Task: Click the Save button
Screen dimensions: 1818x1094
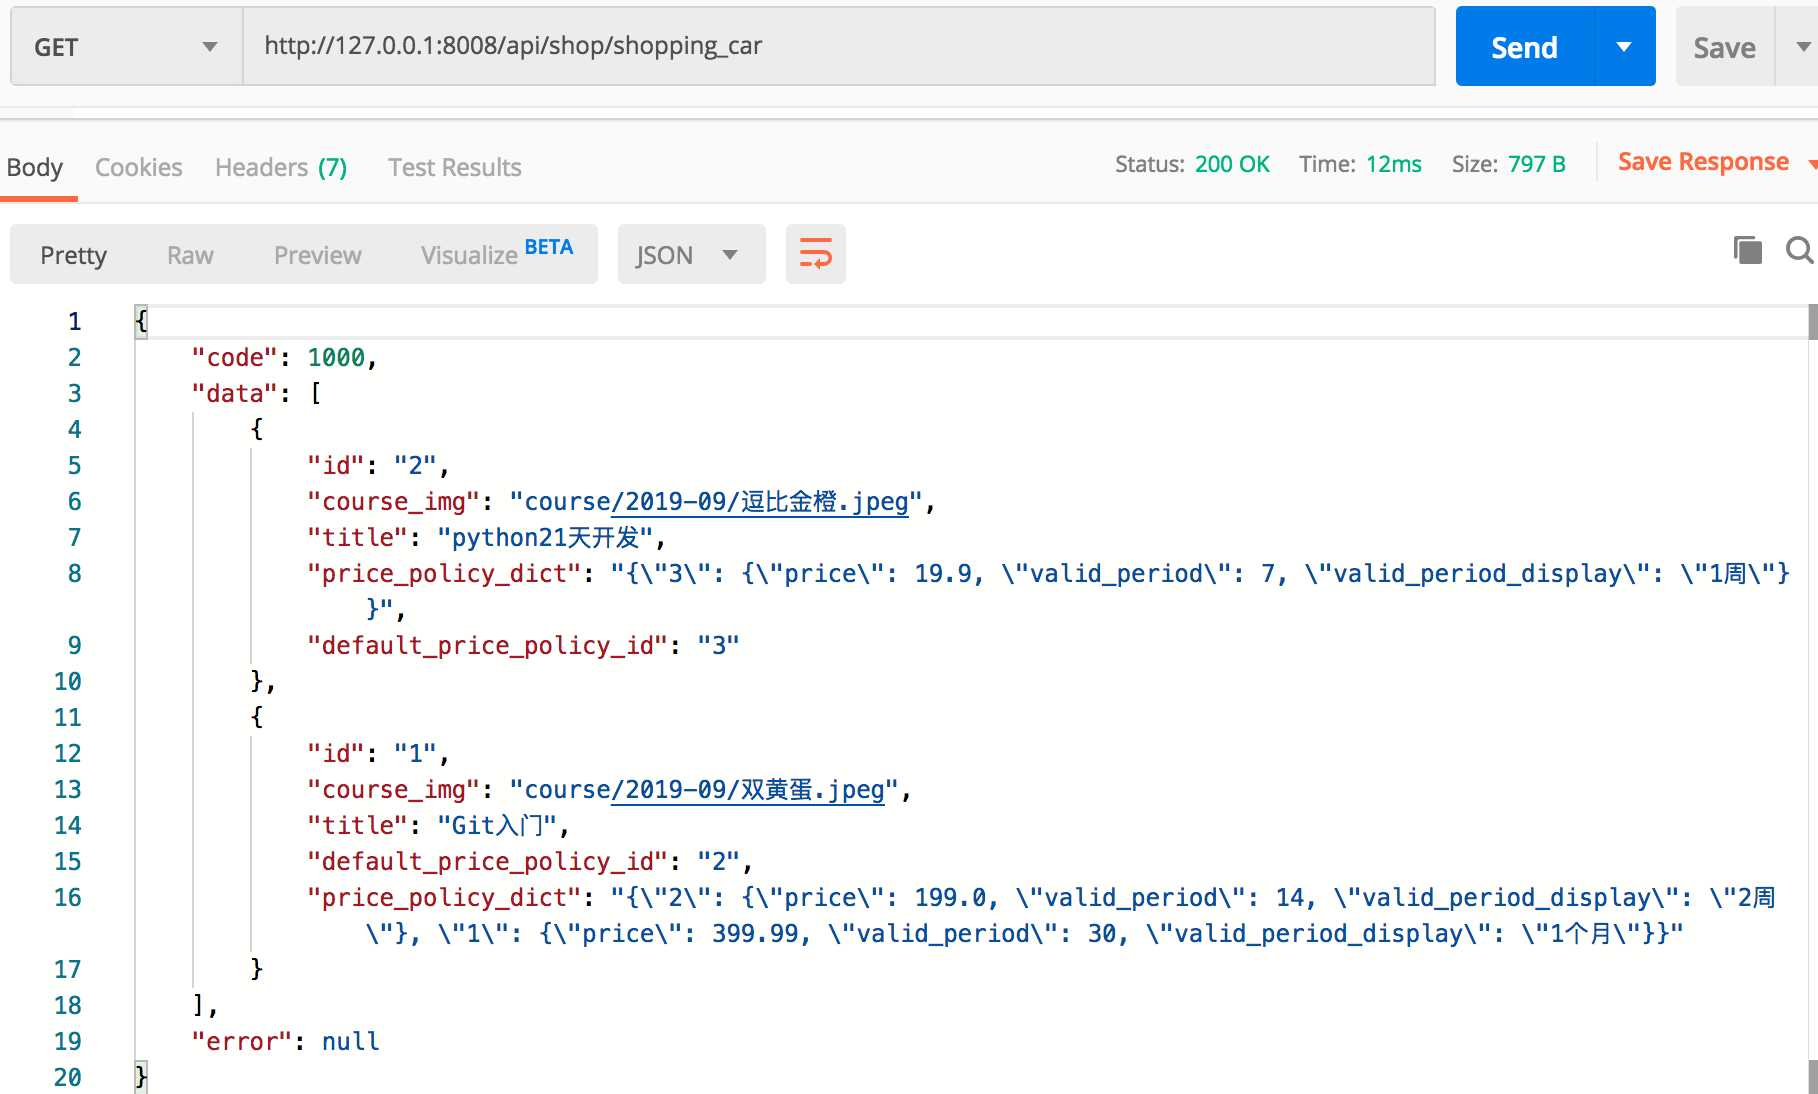Action: [1724, 46]
